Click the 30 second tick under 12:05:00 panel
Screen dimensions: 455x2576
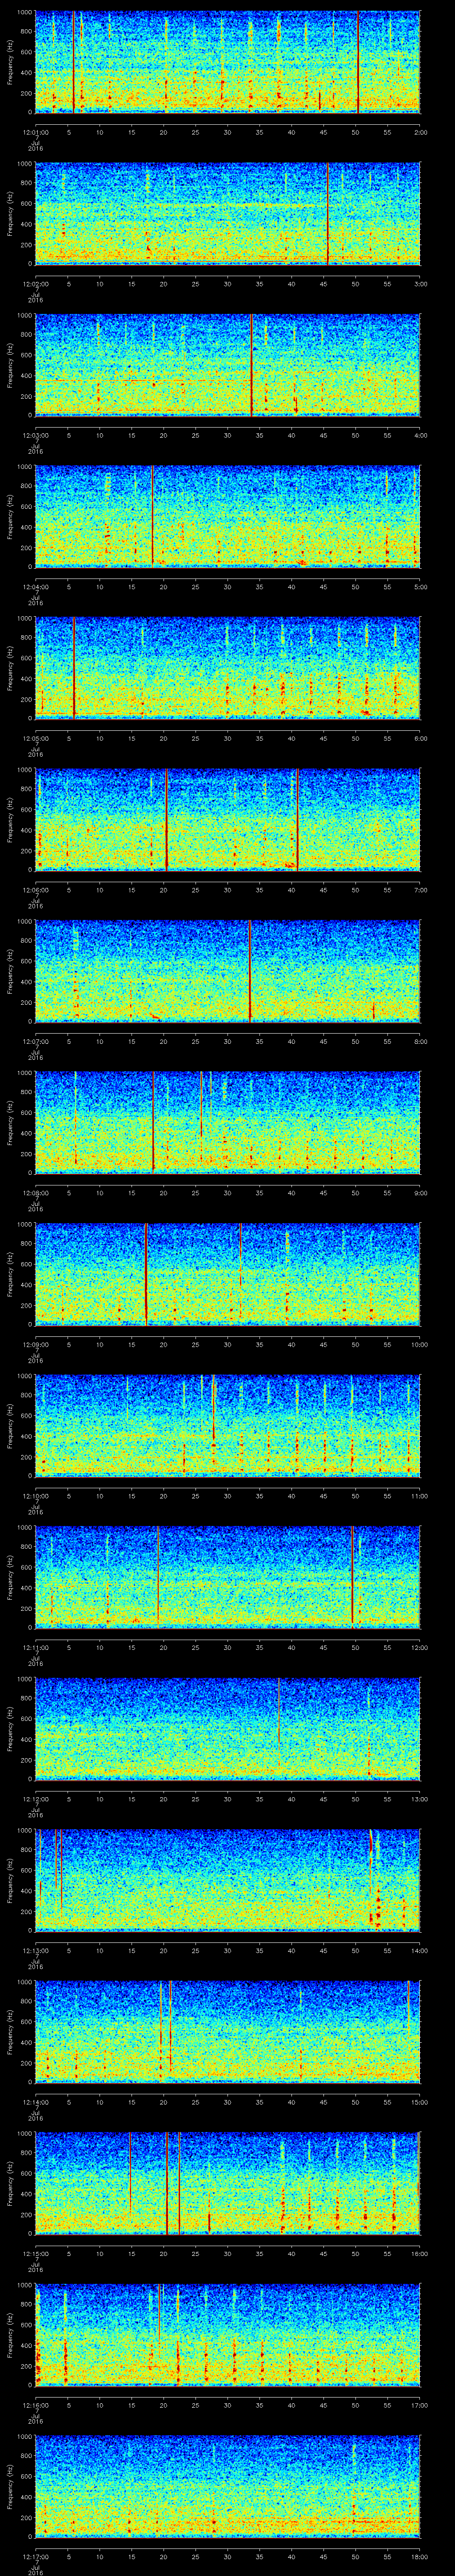[x=228, y=739]
